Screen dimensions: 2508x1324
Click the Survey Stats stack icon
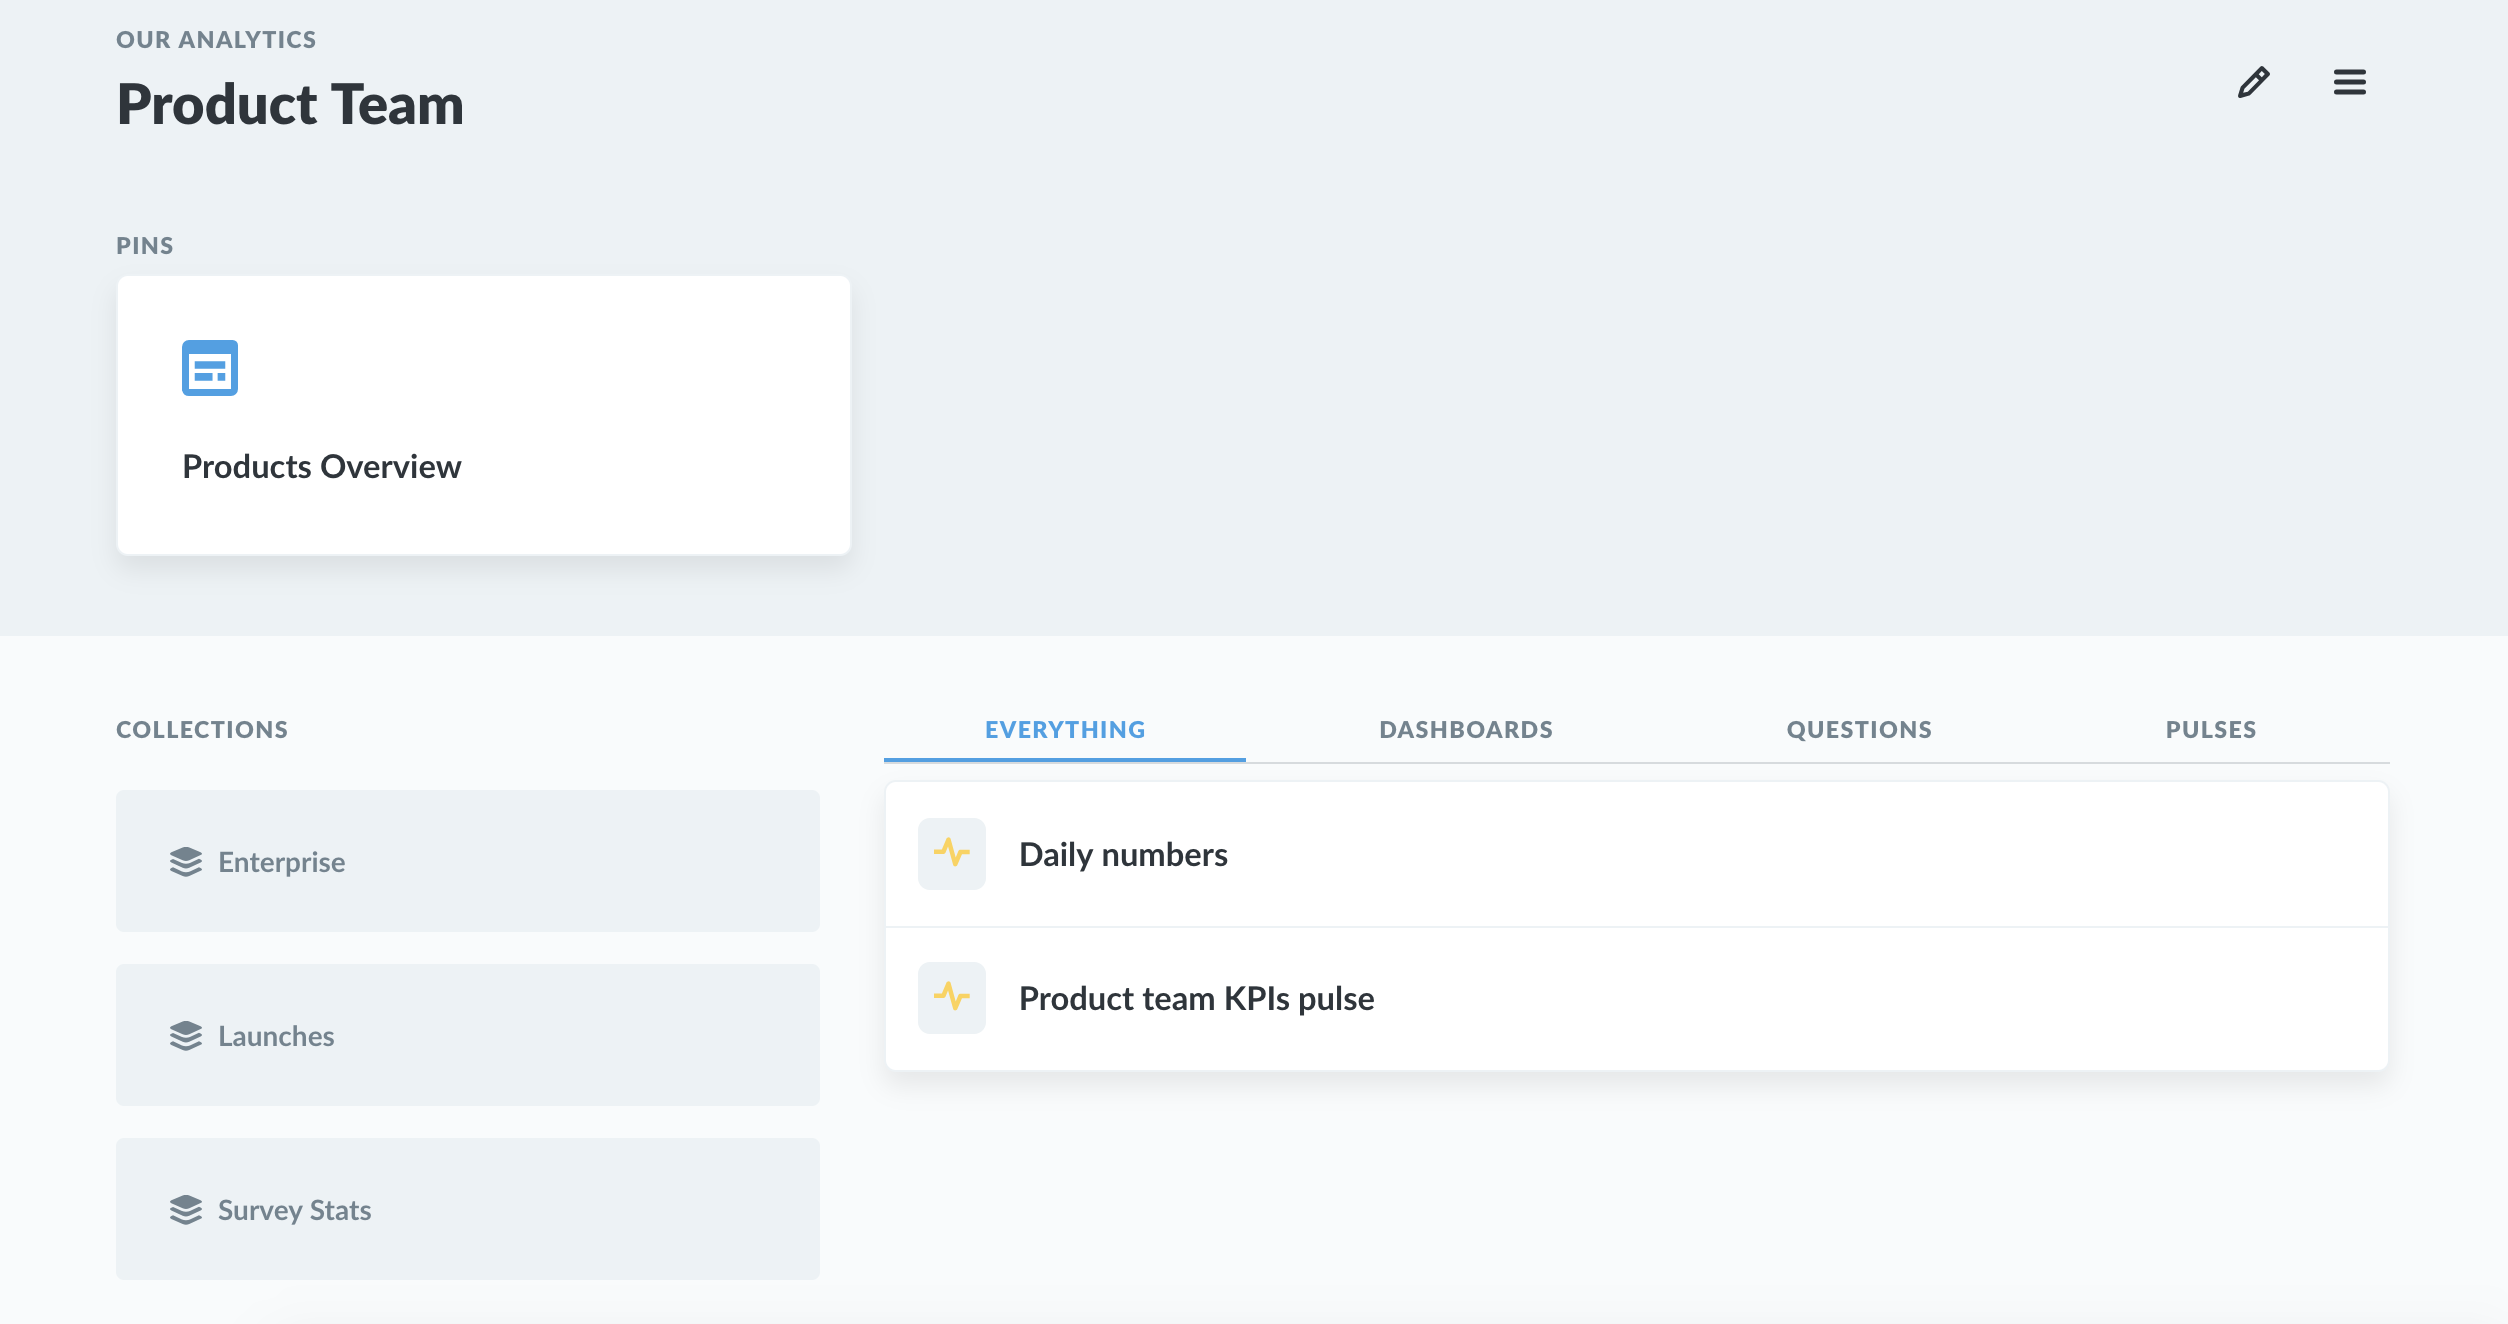click(x=186, y=1210)
